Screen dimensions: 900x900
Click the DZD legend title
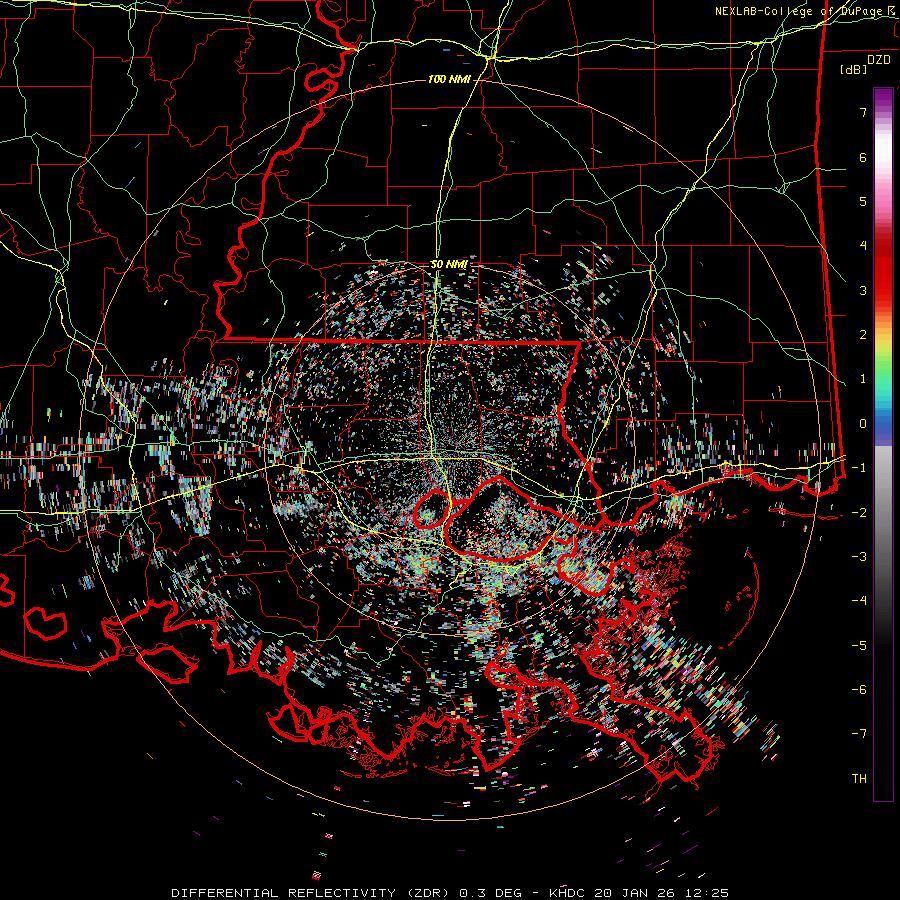point(878,60)
